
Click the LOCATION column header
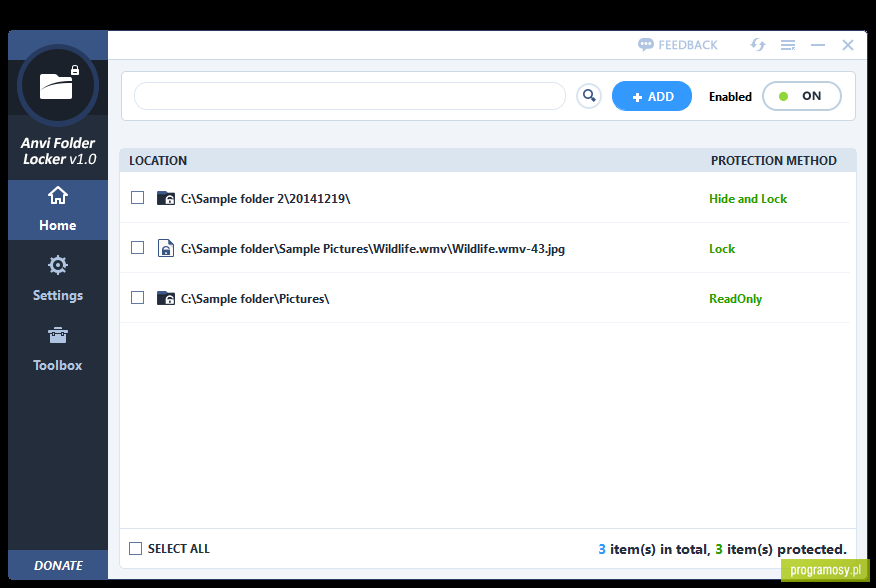click(x=158, y=160)
